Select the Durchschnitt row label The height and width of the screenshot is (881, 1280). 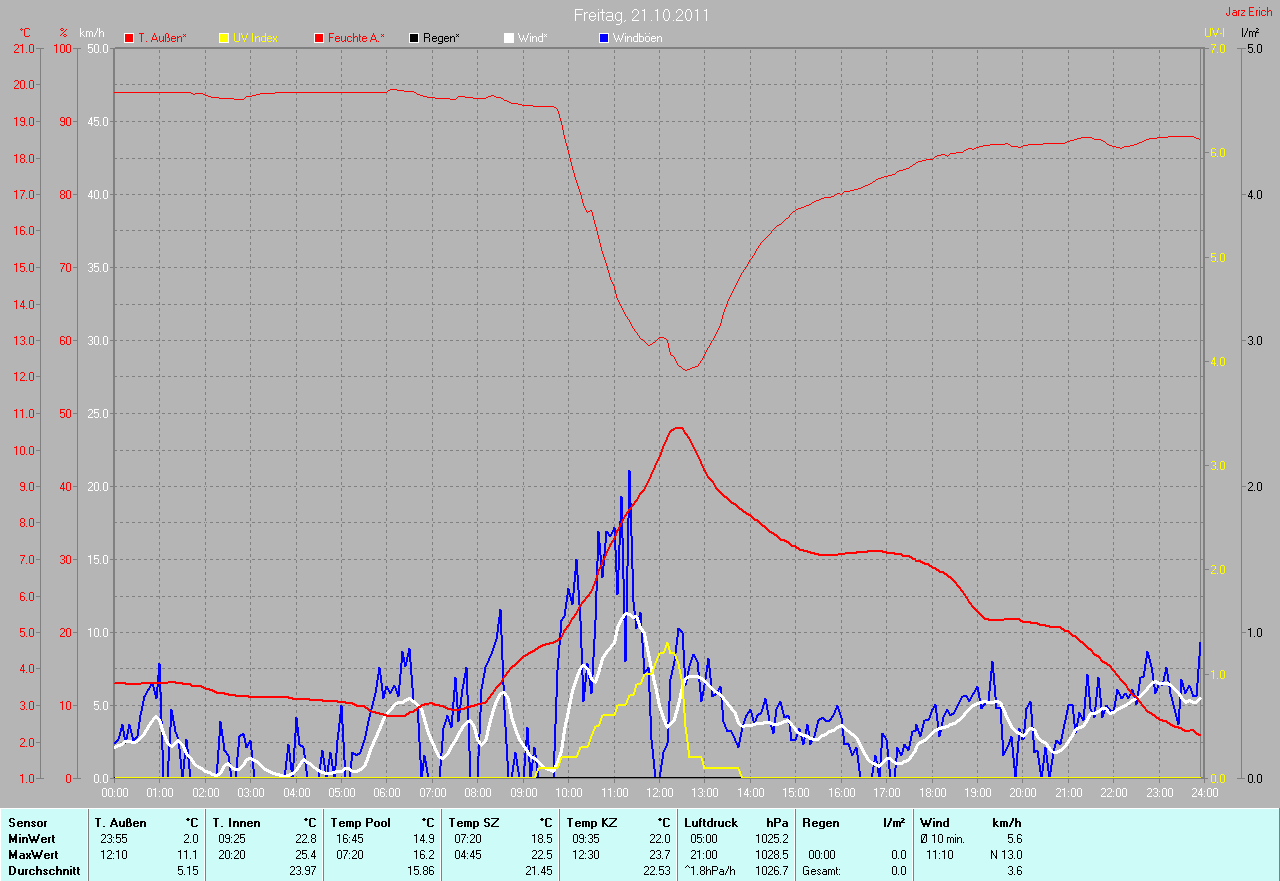coord(41,871)
